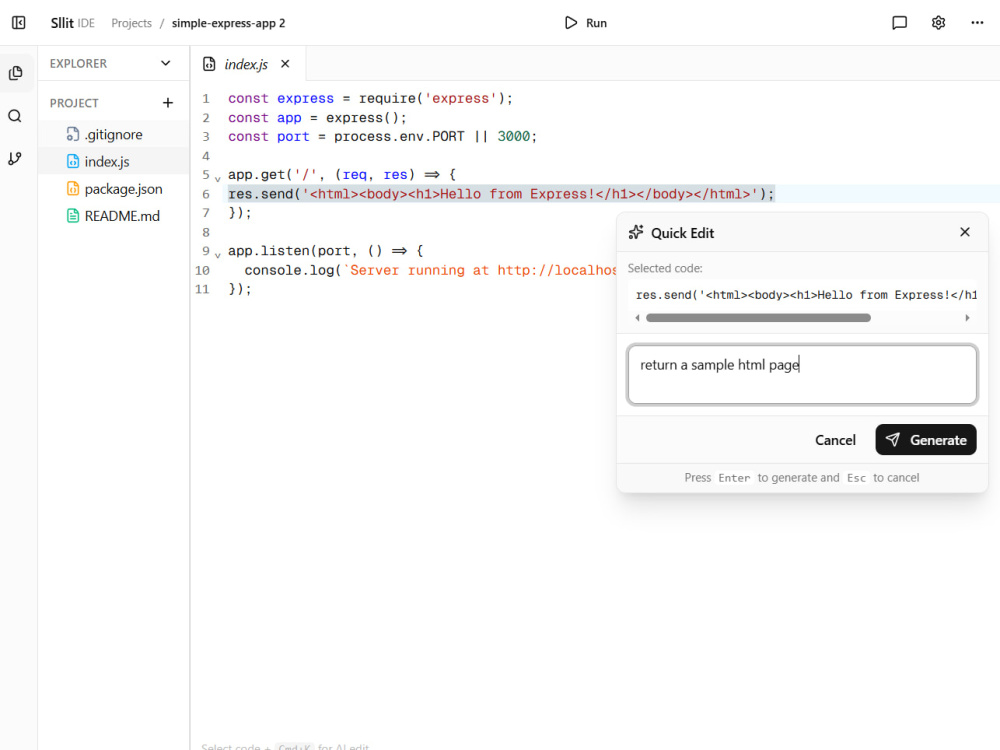1000x750 pixels.
Task: Click the selected code horizontal scrollbar thumb
Action: pyautogui.click(x=758, y=318)
